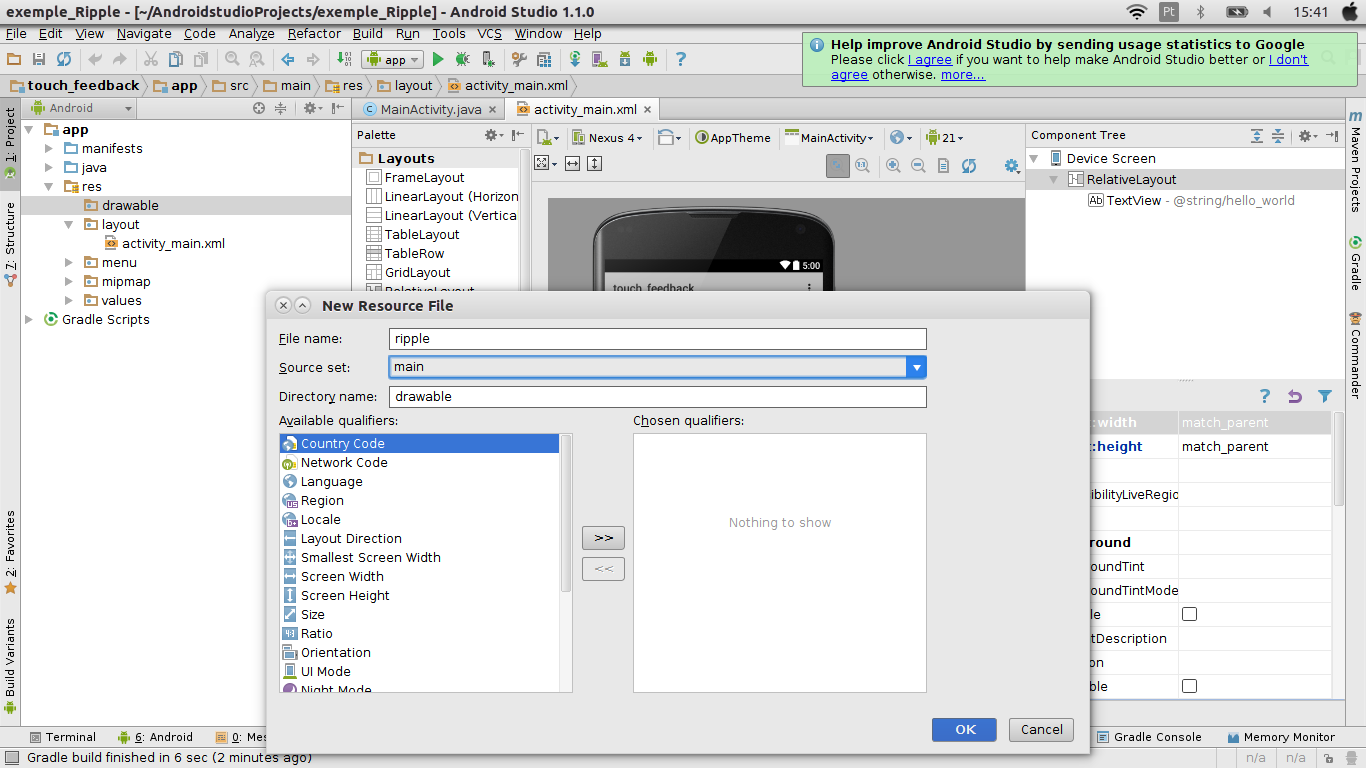Viewport: 1366px width, 768px height.
Task: Click the Make Project icon
Action: 344,59
